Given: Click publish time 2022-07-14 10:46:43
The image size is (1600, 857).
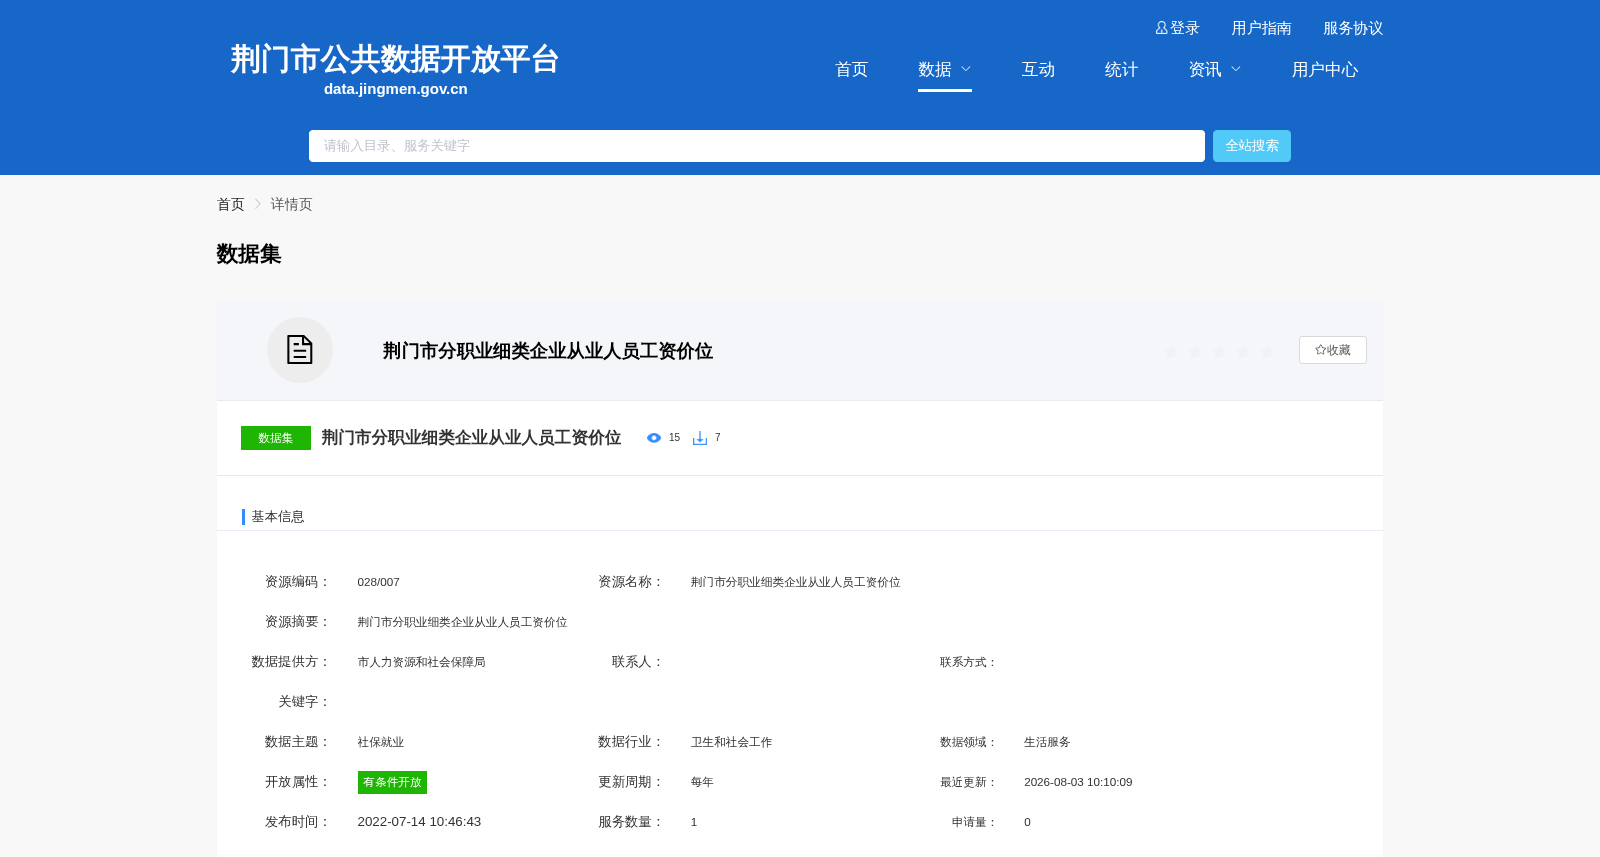Looking at the screenshot, I should [419, 822].
